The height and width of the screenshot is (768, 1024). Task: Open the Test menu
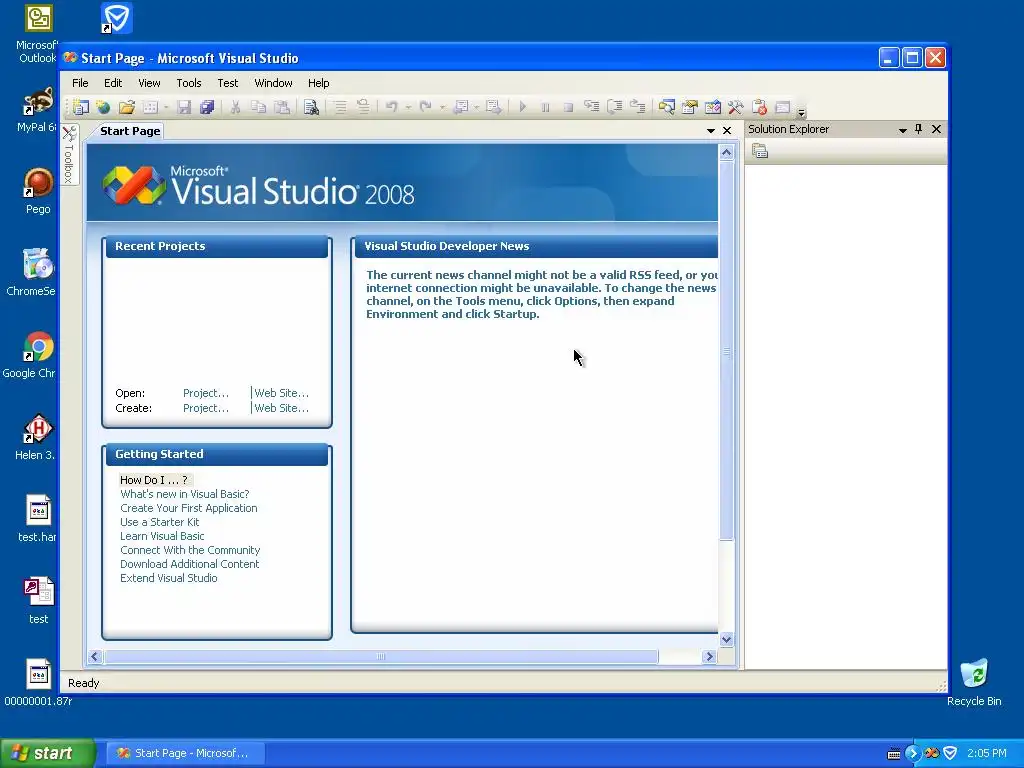click(x=227, y=83)
